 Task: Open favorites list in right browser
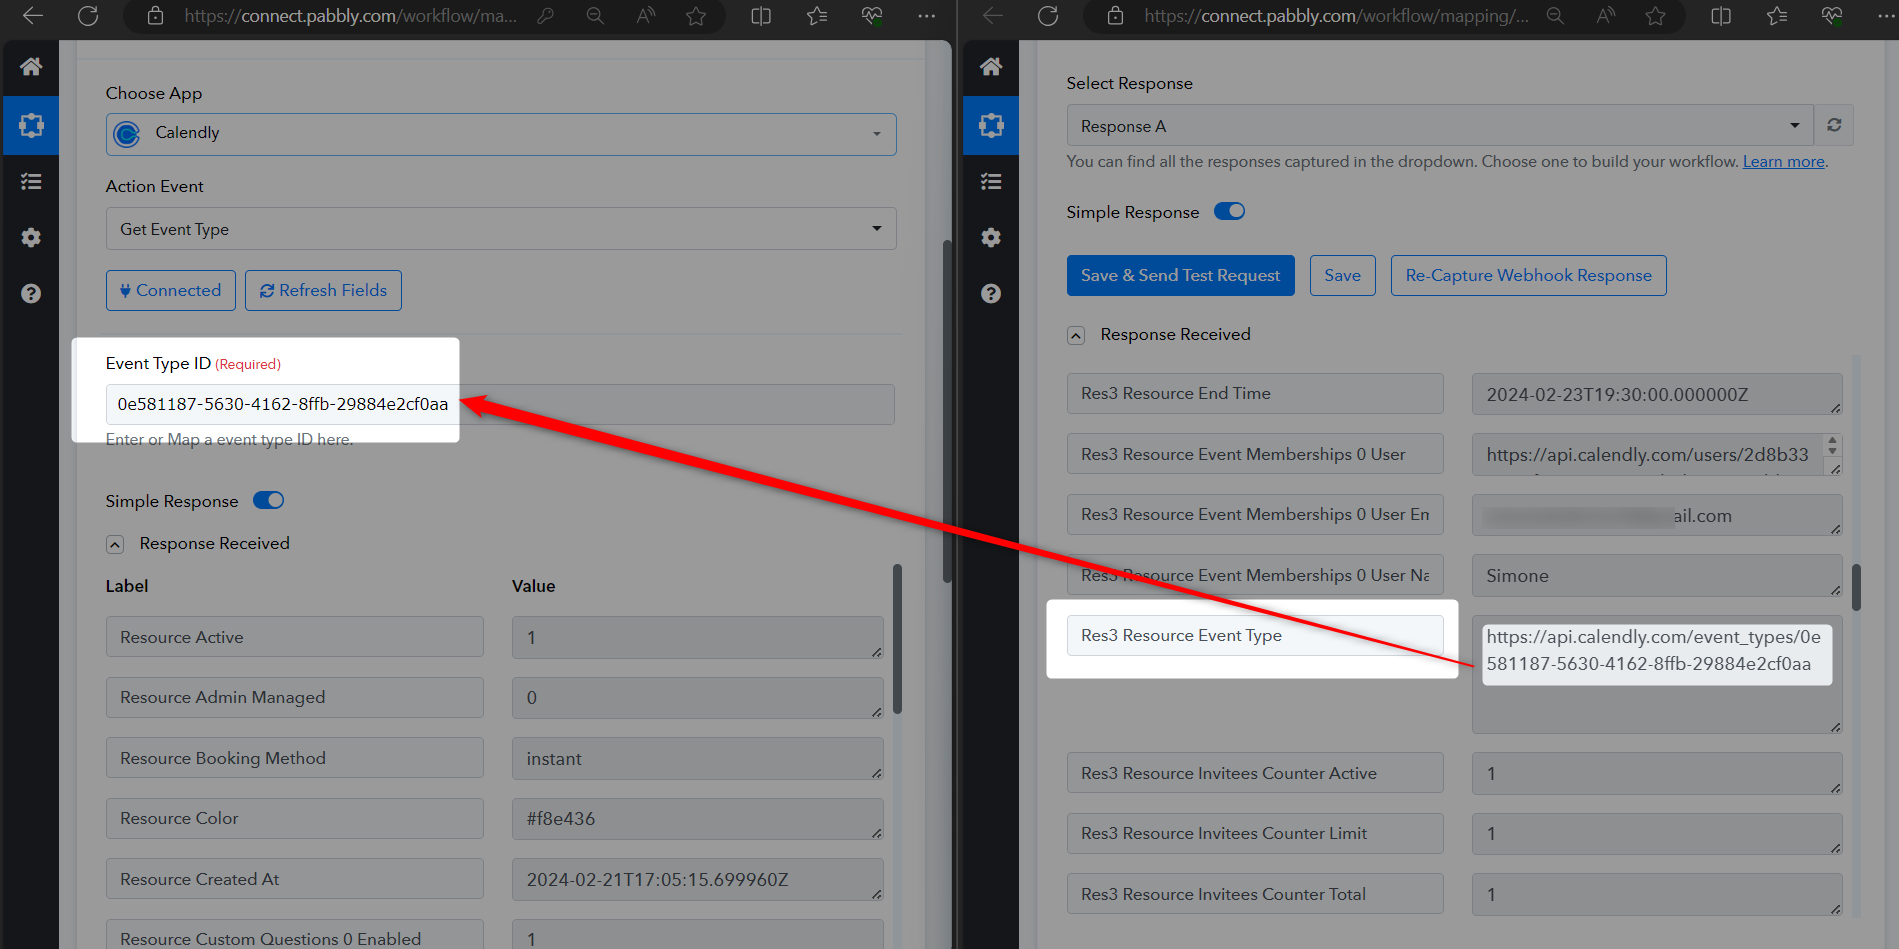pos(1777,16)
